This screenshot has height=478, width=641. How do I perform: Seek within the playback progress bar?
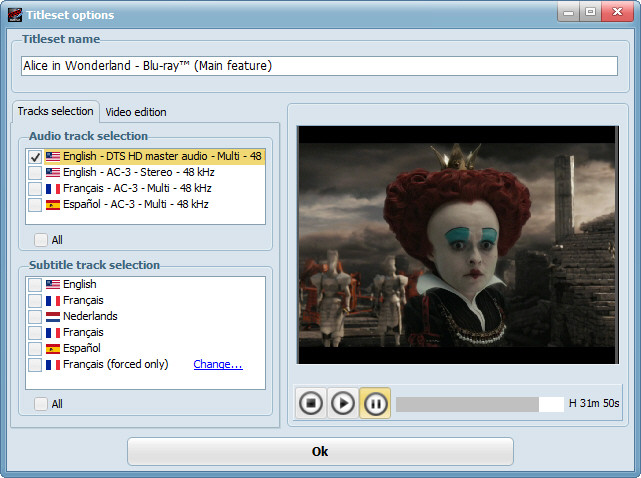pos(480,404)
